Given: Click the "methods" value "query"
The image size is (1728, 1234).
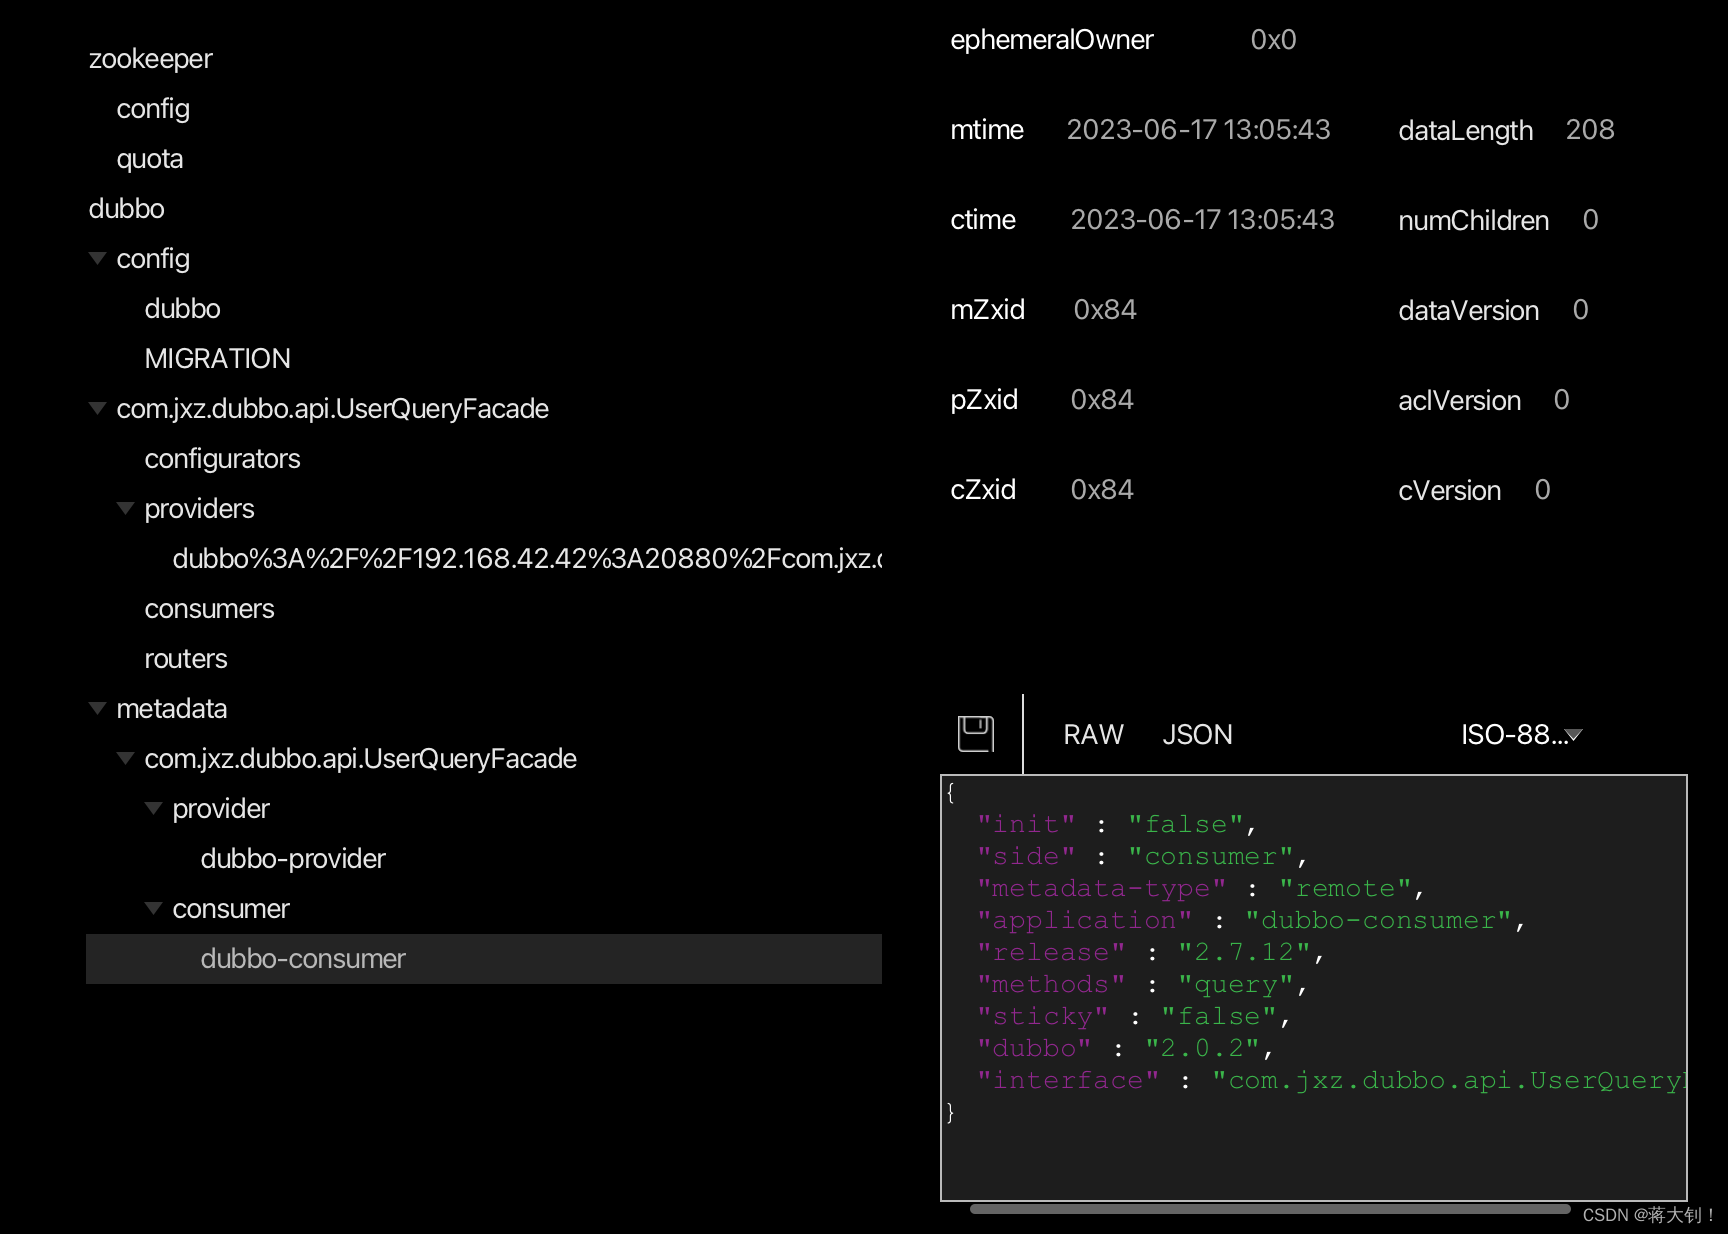Looking at the screenshot, I should point(1236,984).
